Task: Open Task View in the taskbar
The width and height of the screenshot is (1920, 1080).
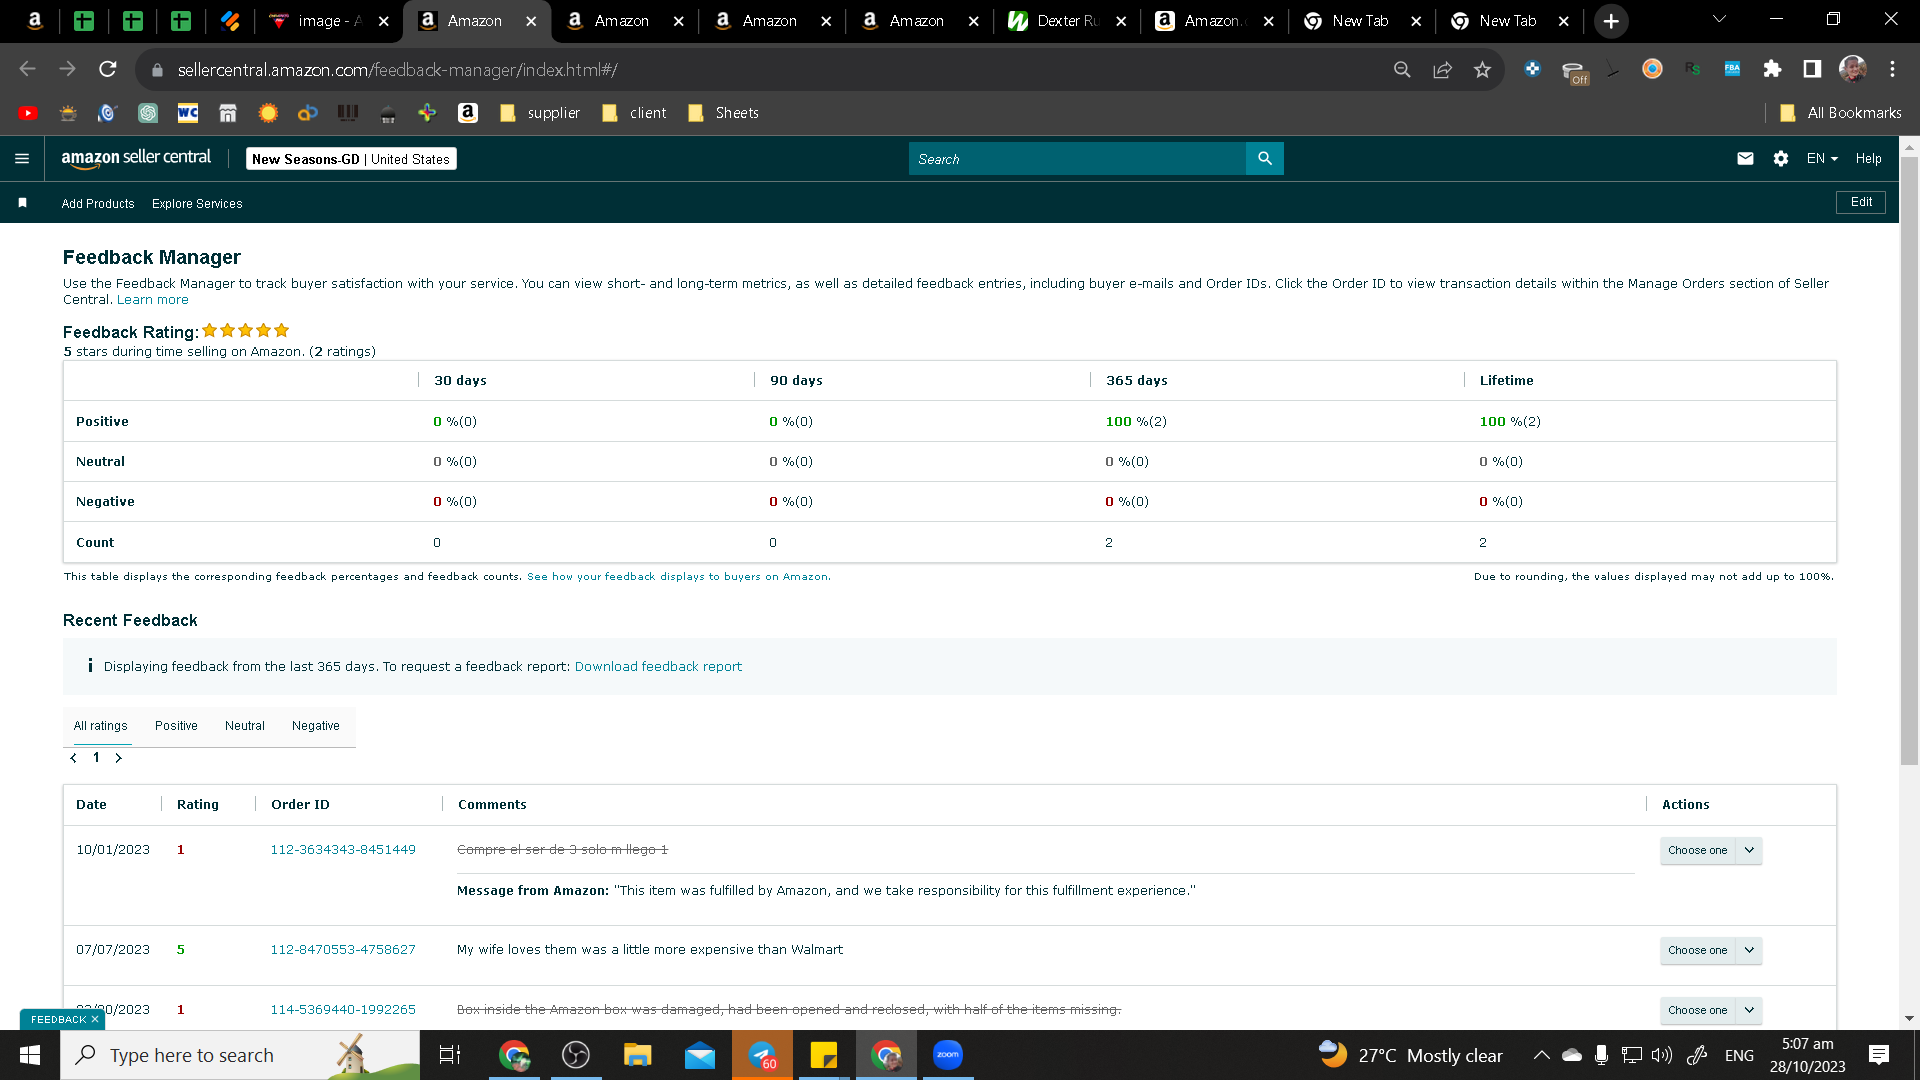Action: click(x=450, y=1055)
